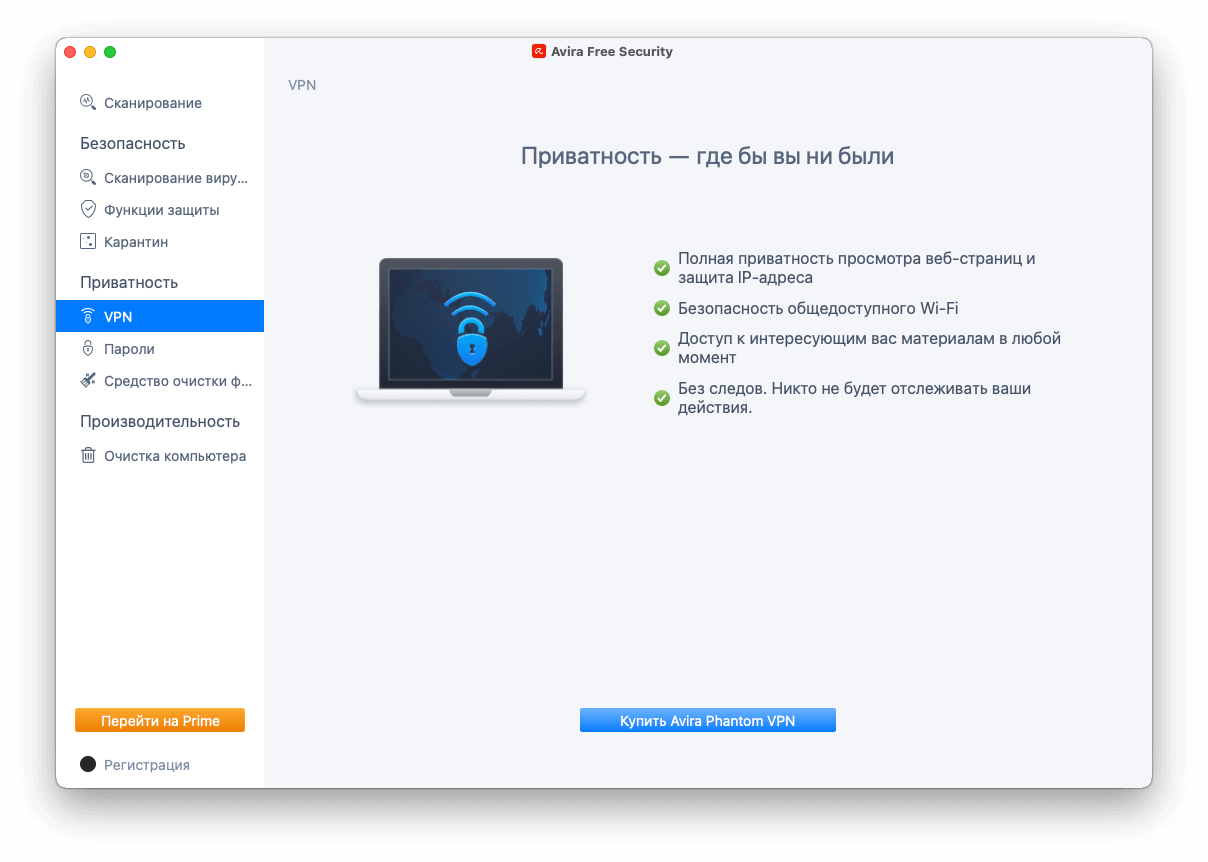Open the Пароли section
The width and height of the screenshot is (1208, 862).
click(160, 349)
